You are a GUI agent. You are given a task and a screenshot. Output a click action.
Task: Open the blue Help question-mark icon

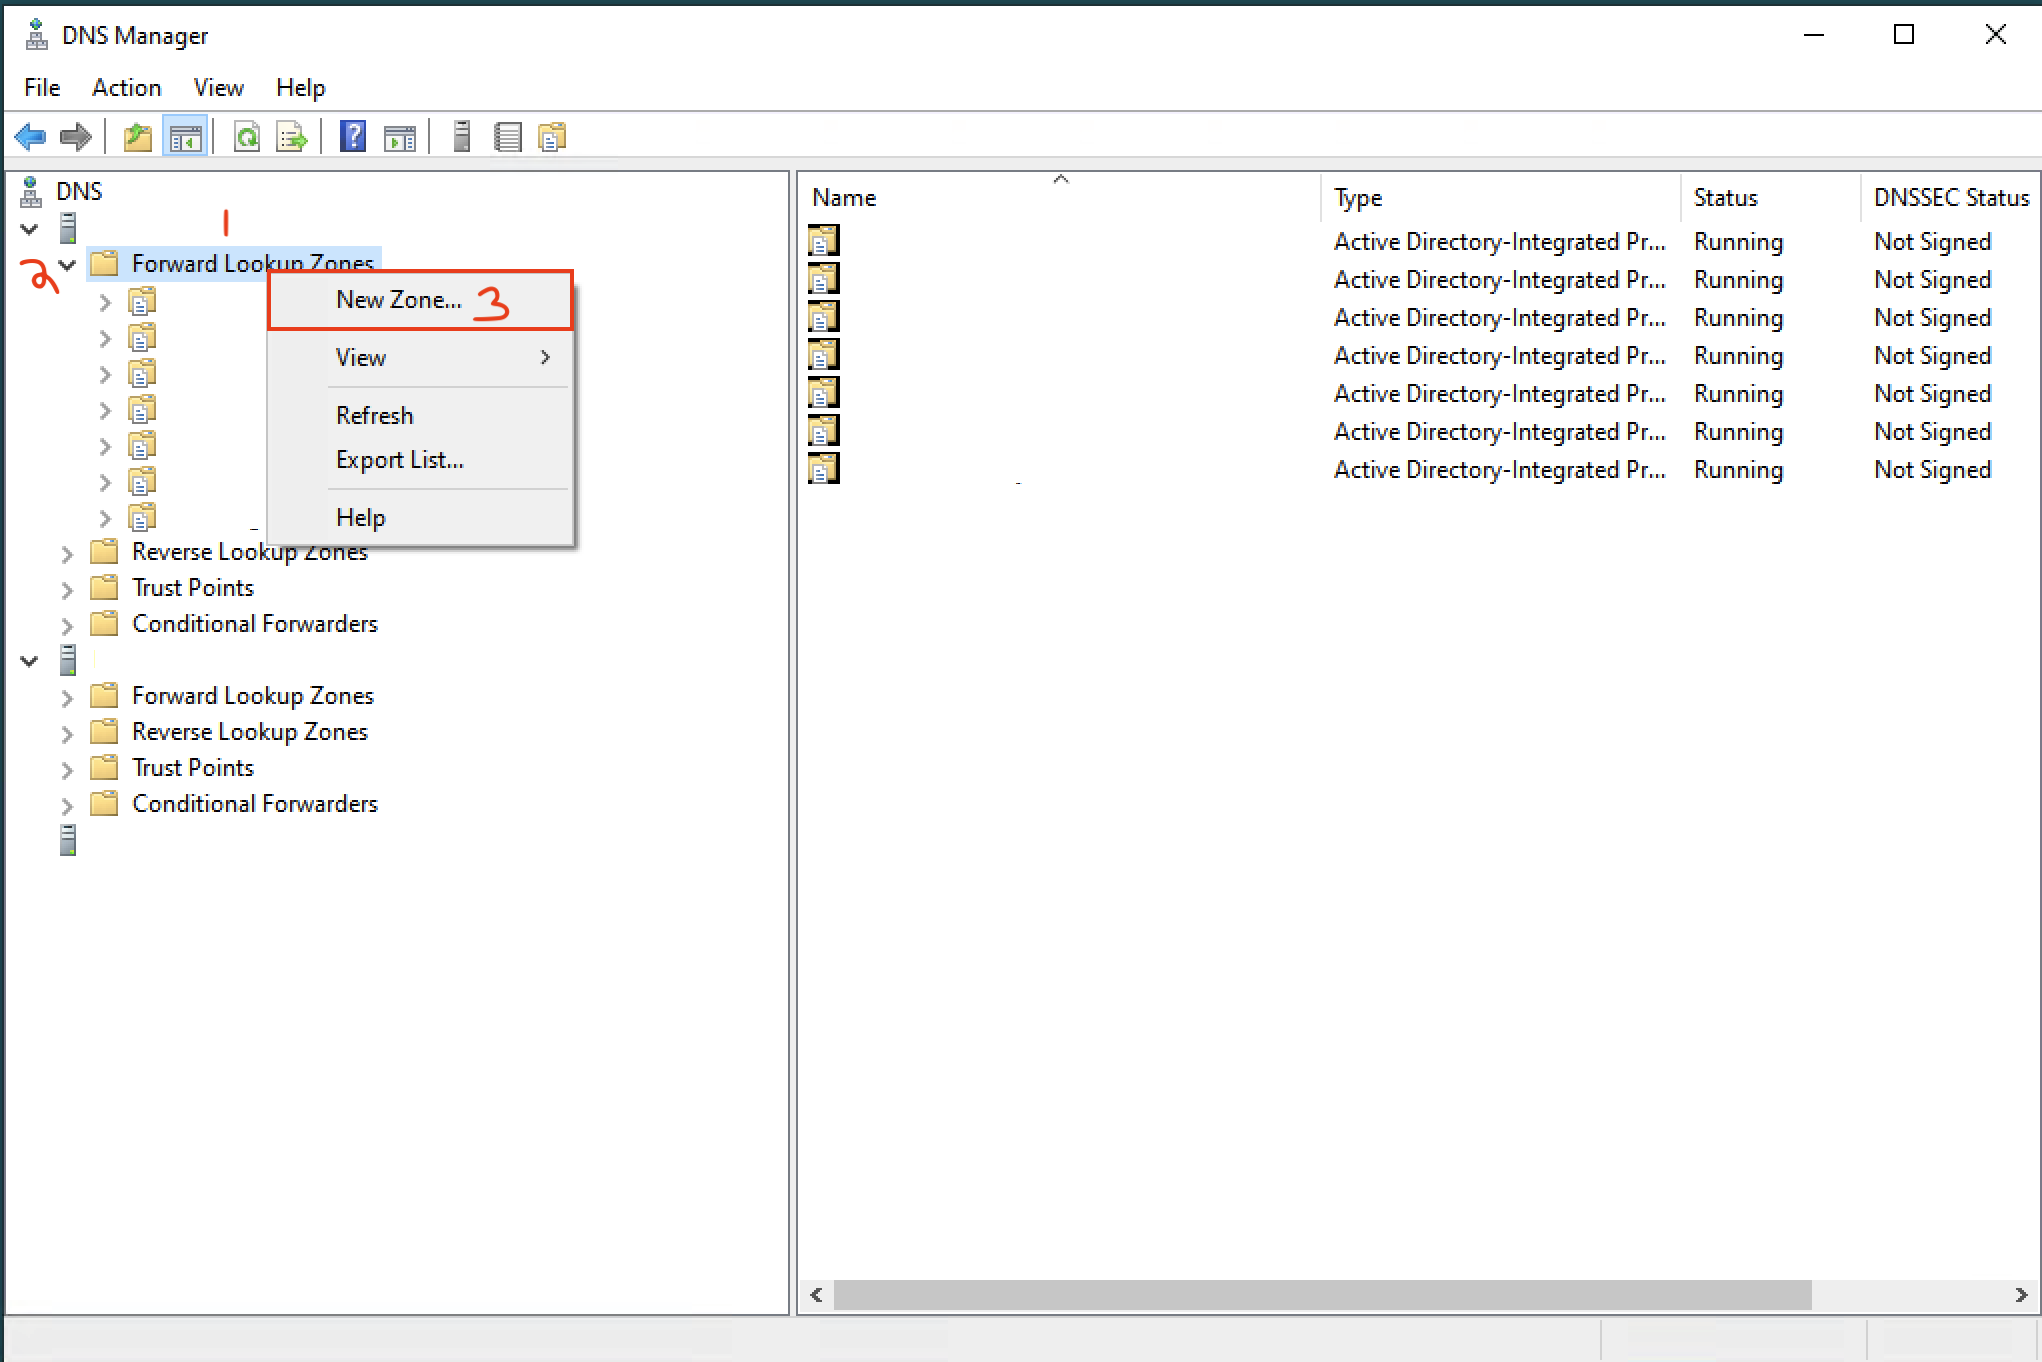click(x=353, y=136)
